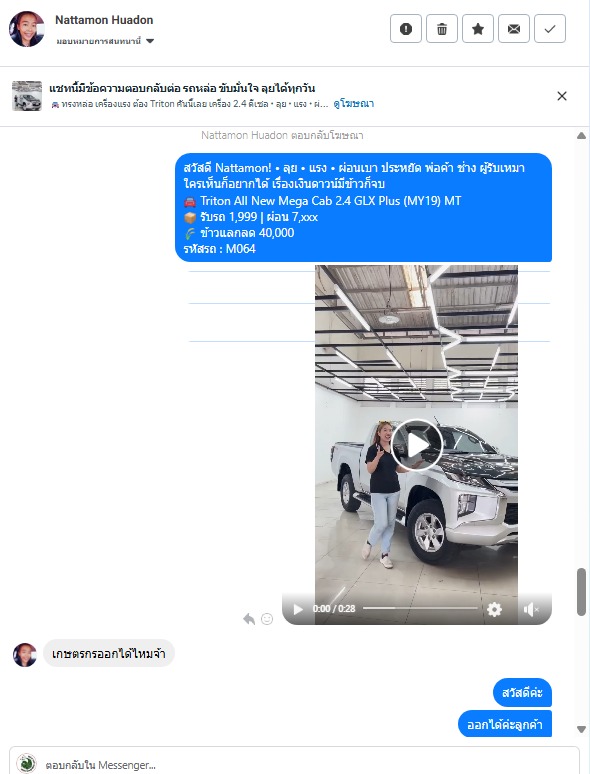
Task: Click the Messenger reply input field
Action: [294, 762]
